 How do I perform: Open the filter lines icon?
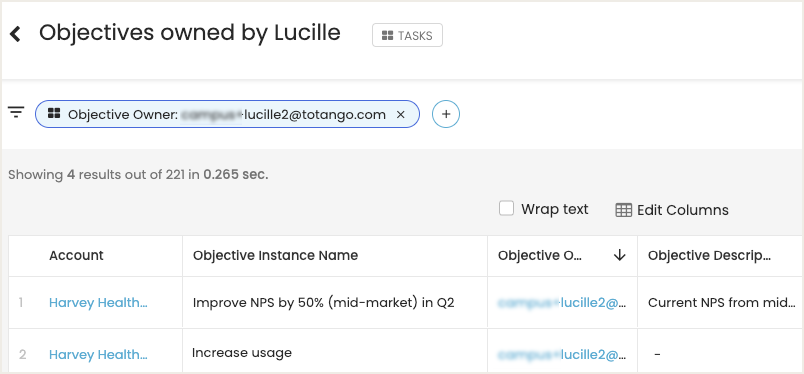tap(16, 112)
